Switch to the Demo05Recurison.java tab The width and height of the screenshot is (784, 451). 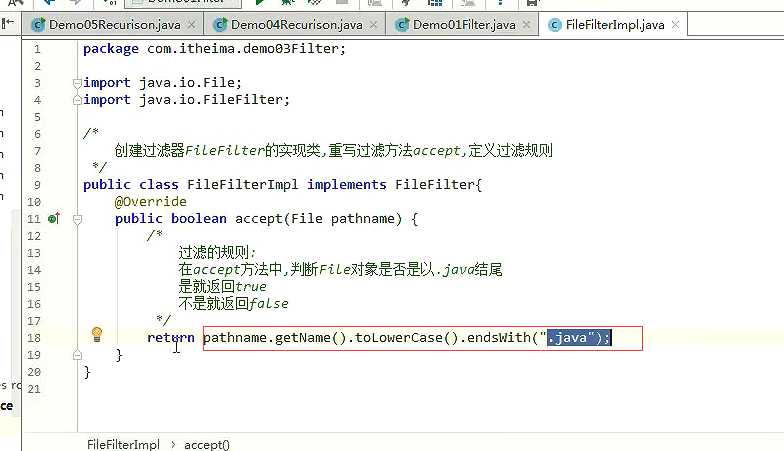(x=114, y=24)
